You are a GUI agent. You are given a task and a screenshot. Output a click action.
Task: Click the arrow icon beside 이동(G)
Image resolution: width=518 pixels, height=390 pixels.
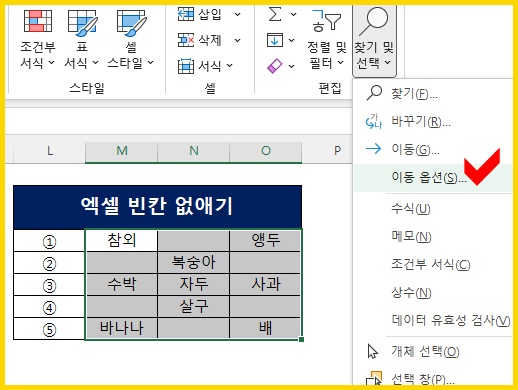pyautogui.click(x=373, y=149)
